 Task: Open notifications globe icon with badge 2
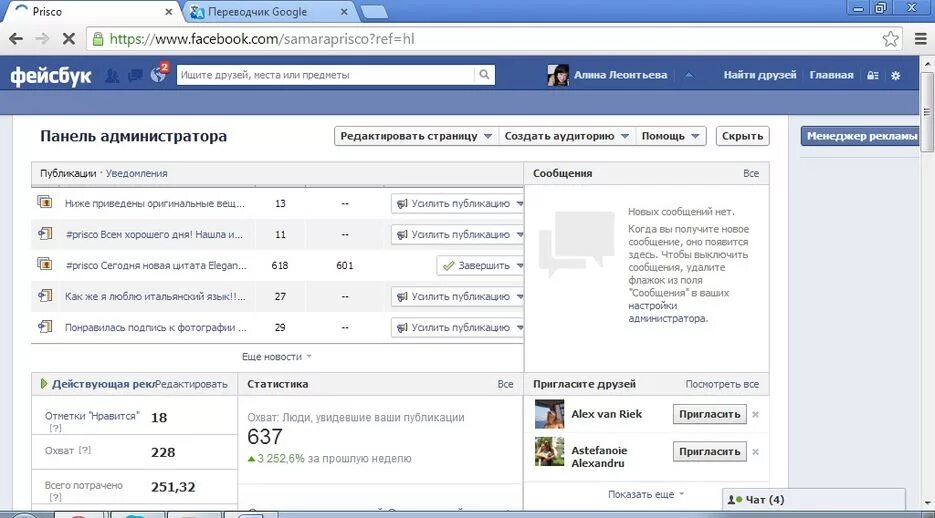pyautogui.click(x=159, y=74)
